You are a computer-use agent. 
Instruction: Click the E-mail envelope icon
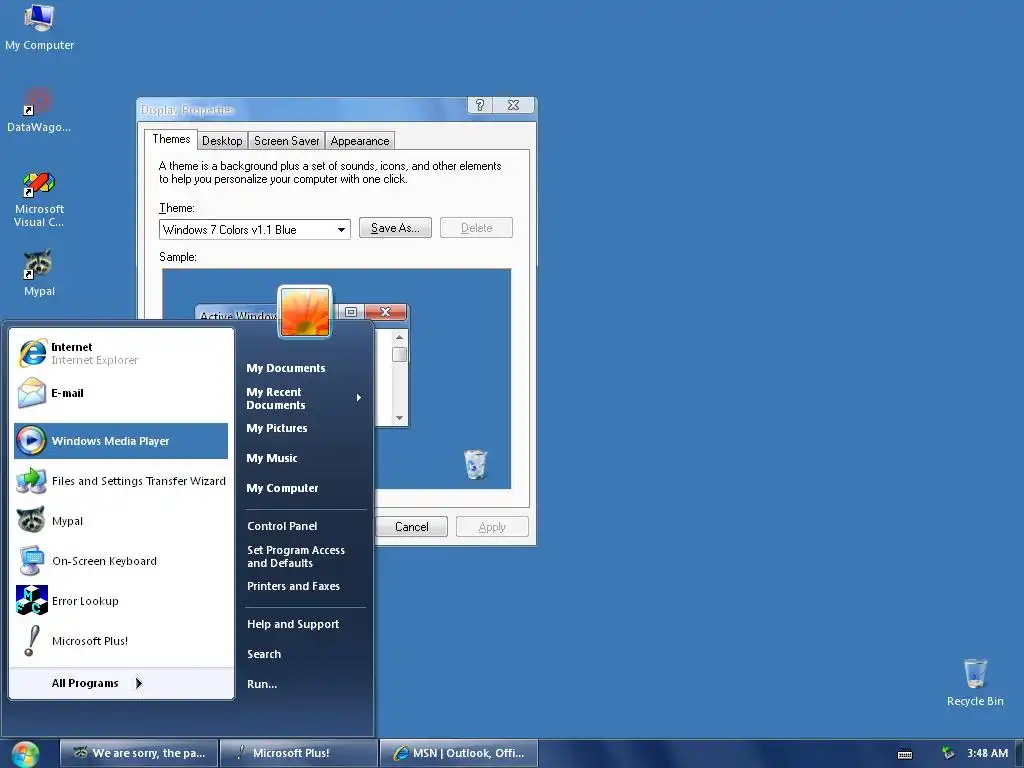point(31,393)
